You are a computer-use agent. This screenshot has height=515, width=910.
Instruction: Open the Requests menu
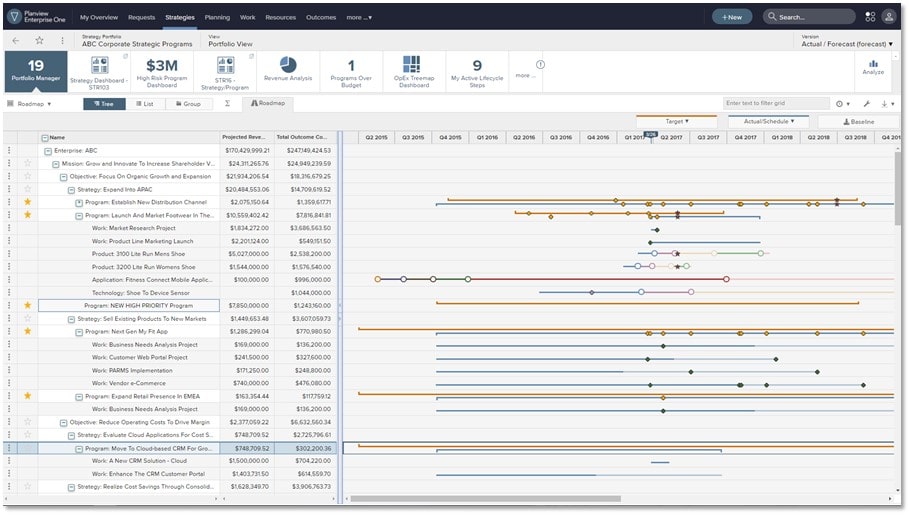coord(142,17)
